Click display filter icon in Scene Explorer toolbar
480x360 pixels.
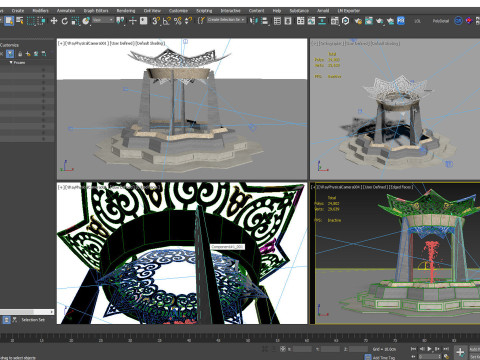tap(10, 54)
